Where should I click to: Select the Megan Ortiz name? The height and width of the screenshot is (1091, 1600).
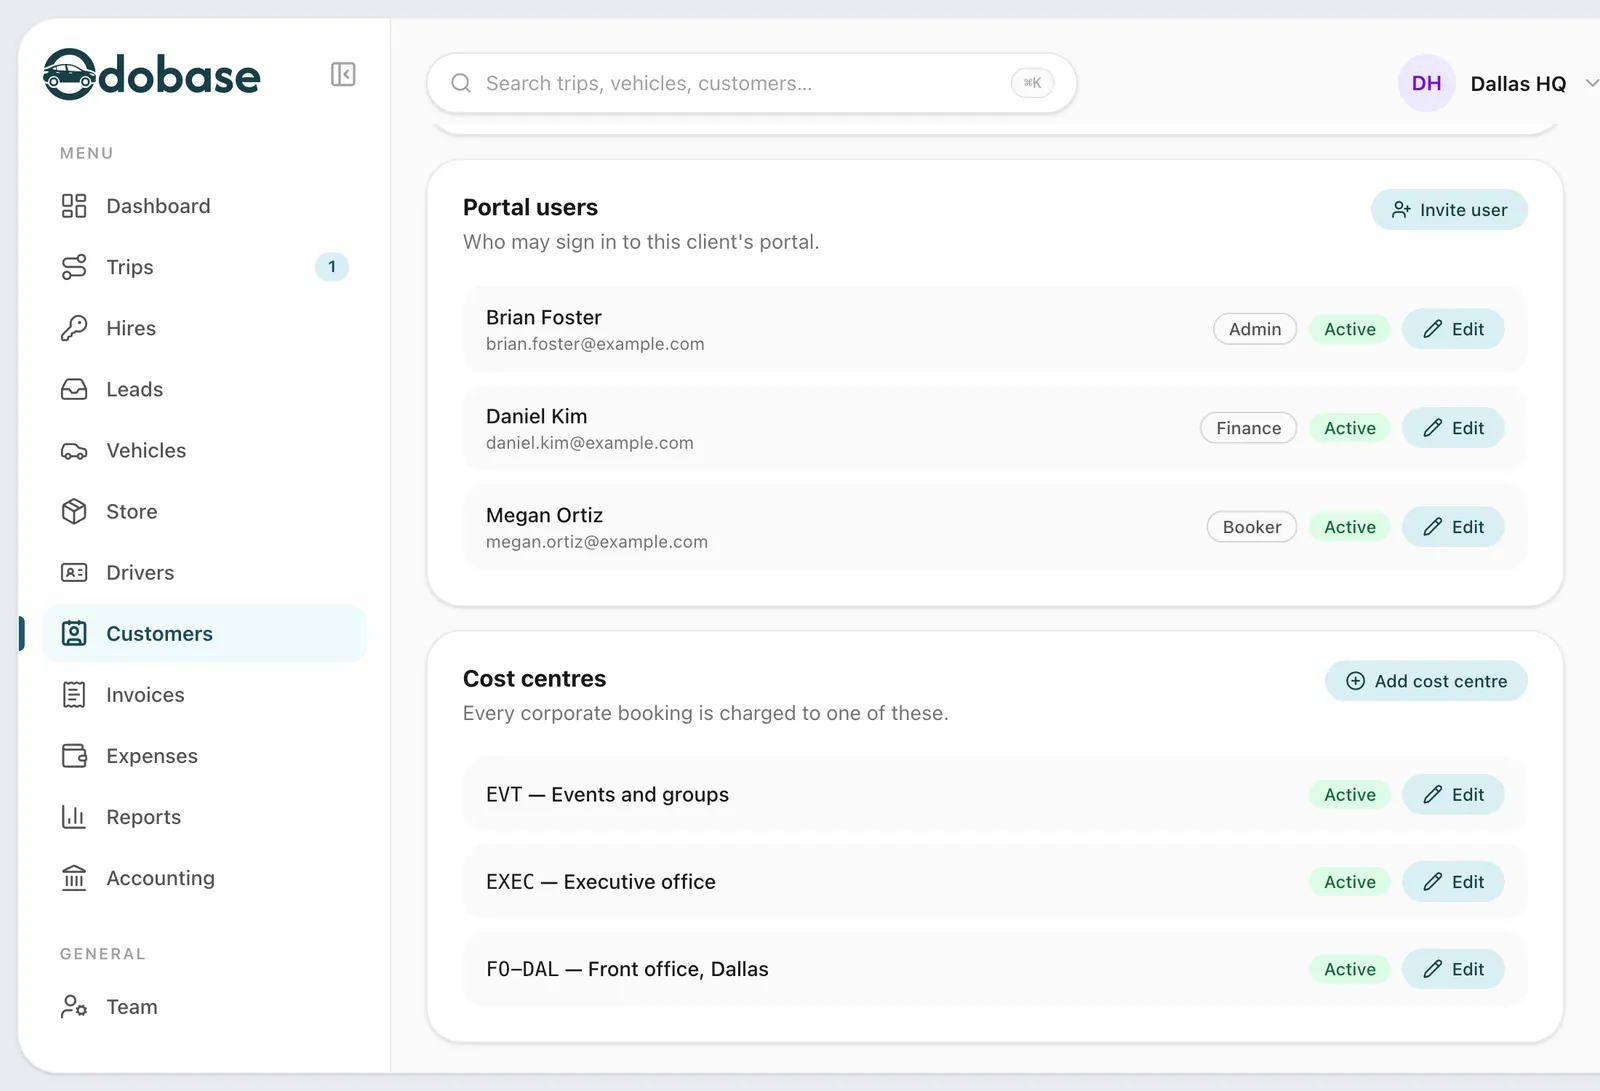pos(544,515)
